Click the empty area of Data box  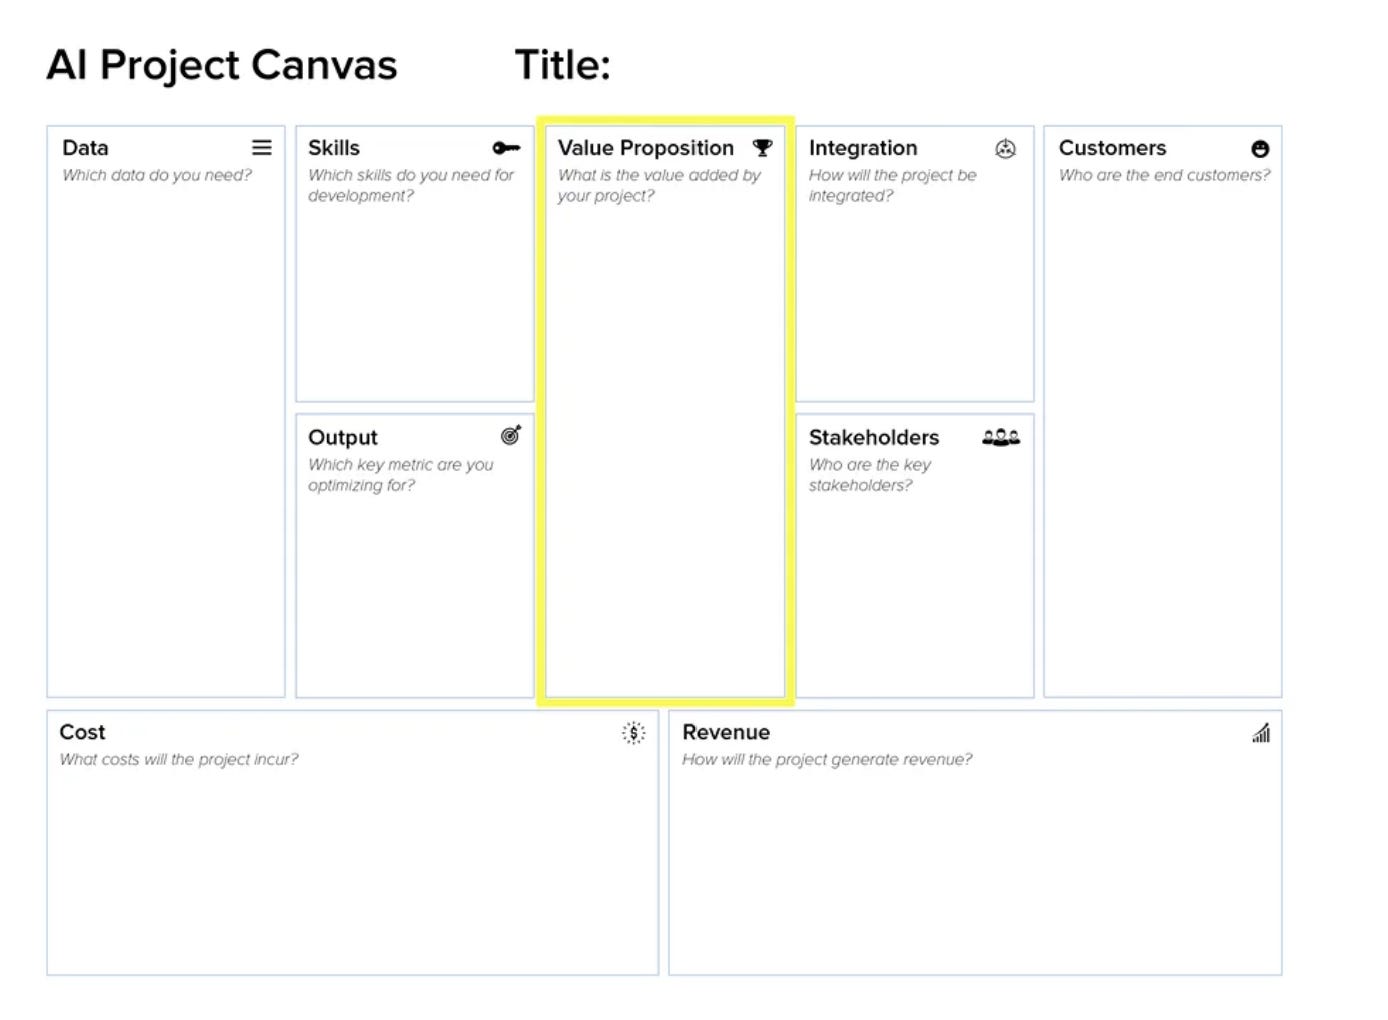click(x=166, y=440)
